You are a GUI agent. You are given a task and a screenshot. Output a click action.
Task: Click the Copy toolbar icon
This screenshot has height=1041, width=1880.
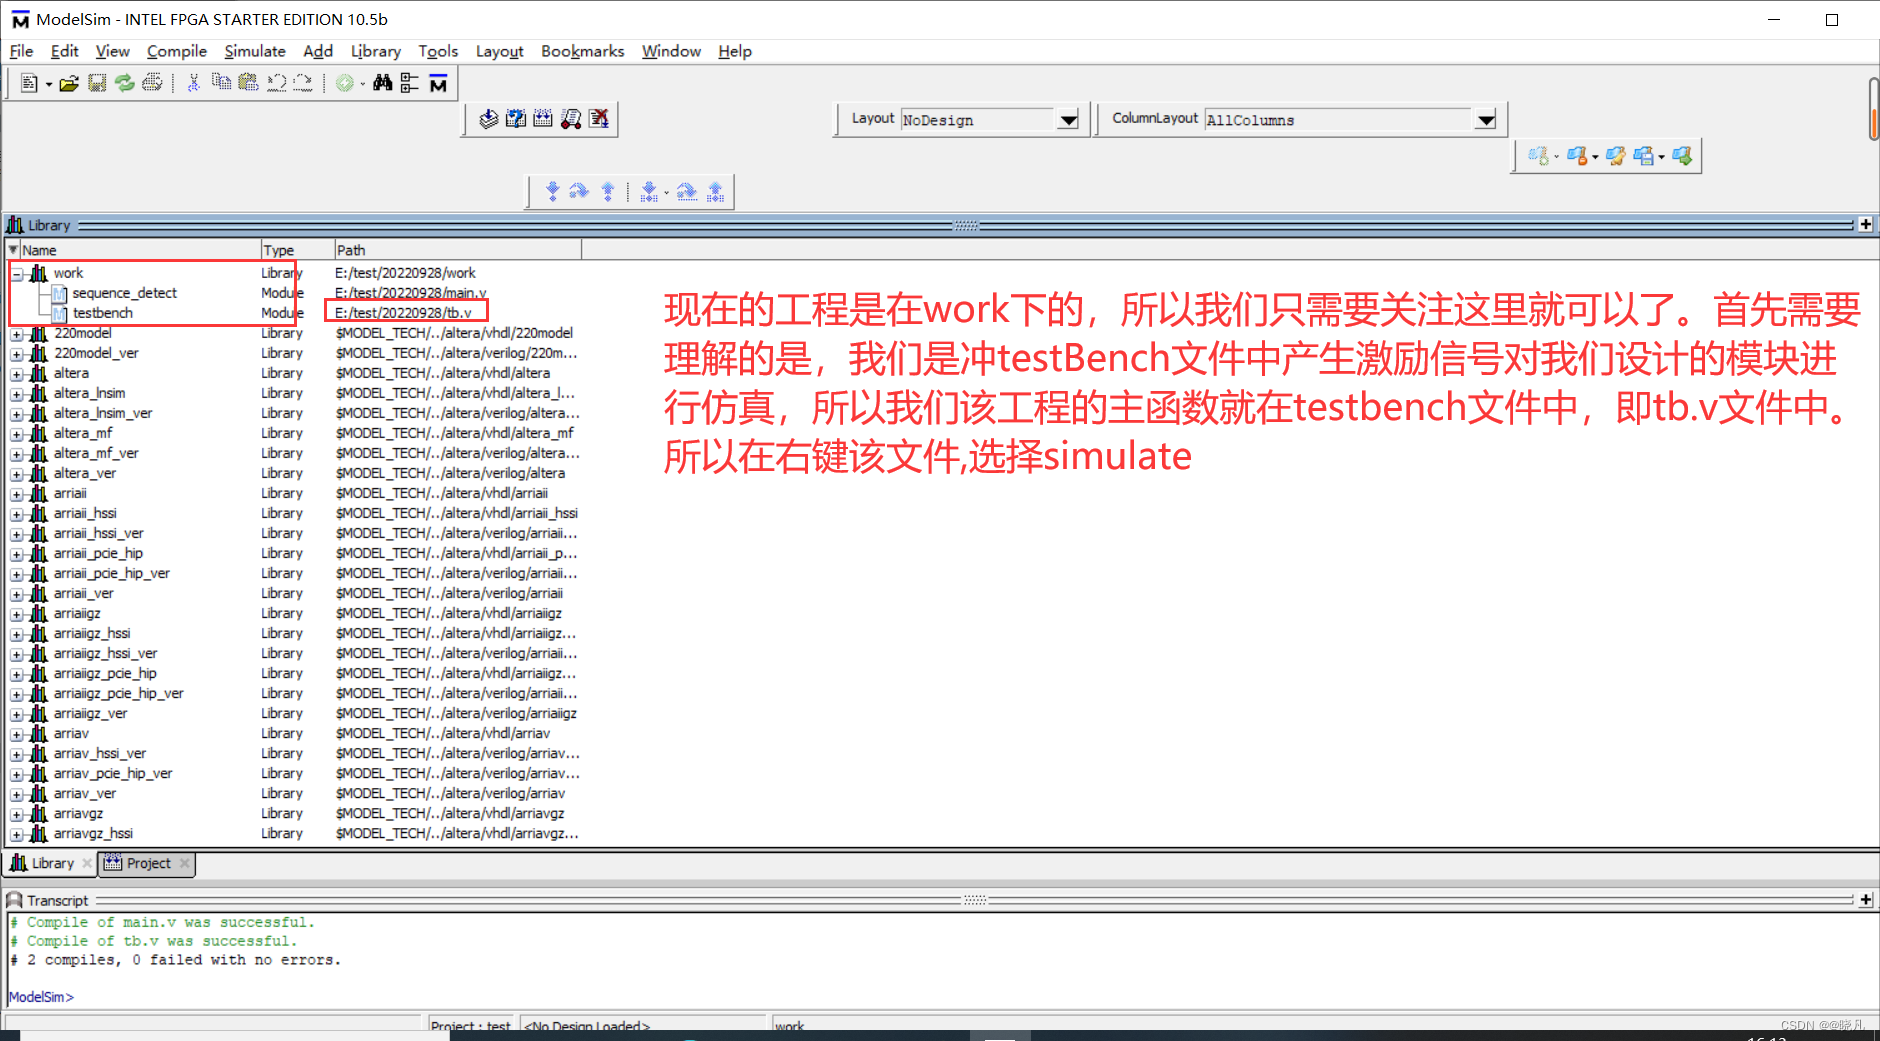coord(221,84)
